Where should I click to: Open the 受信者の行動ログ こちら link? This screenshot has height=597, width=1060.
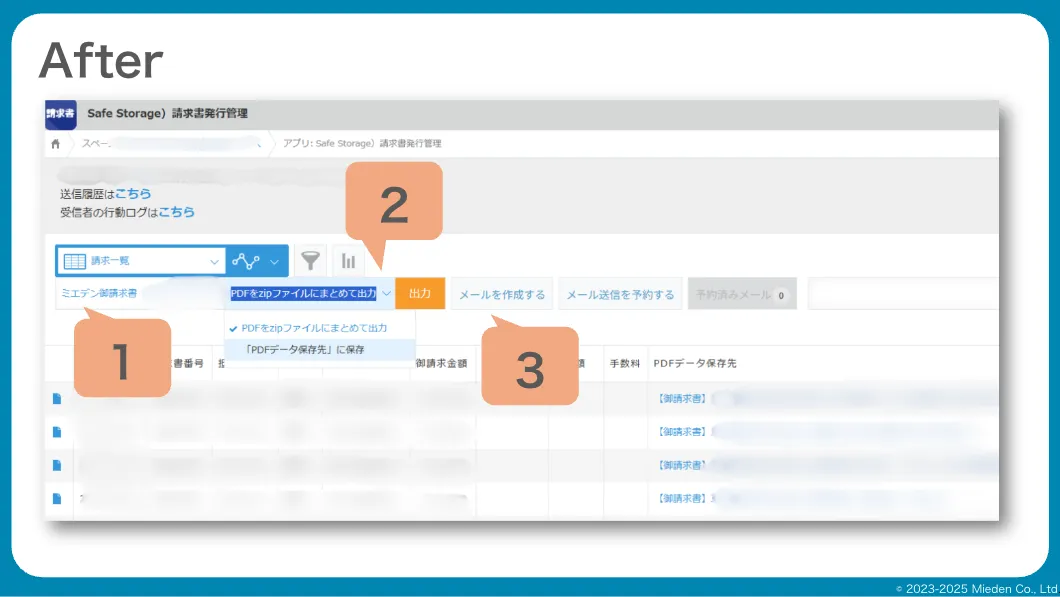pos(177,212)
